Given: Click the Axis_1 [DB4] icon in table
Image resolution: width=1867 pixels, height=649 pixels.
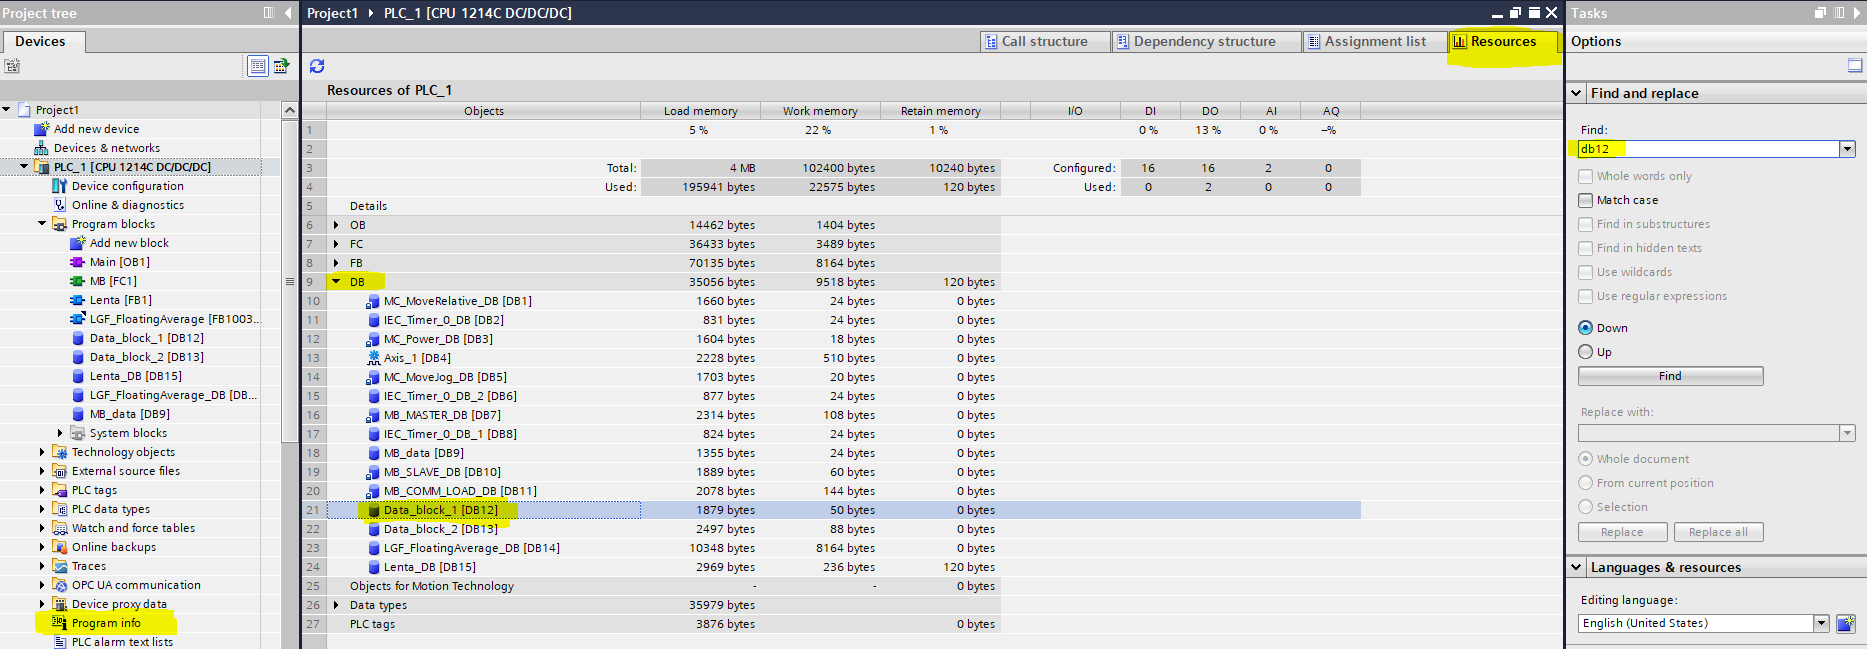Looking at the screenshot, I should tap(373, 358).
